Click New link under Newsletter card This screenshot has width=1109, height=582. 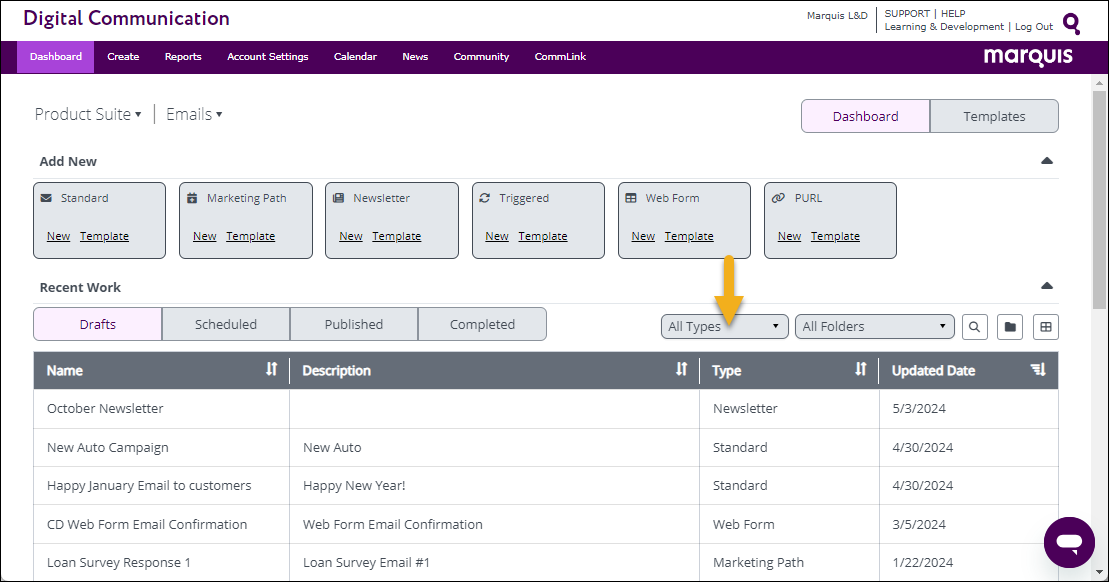(x=351, y=236)
